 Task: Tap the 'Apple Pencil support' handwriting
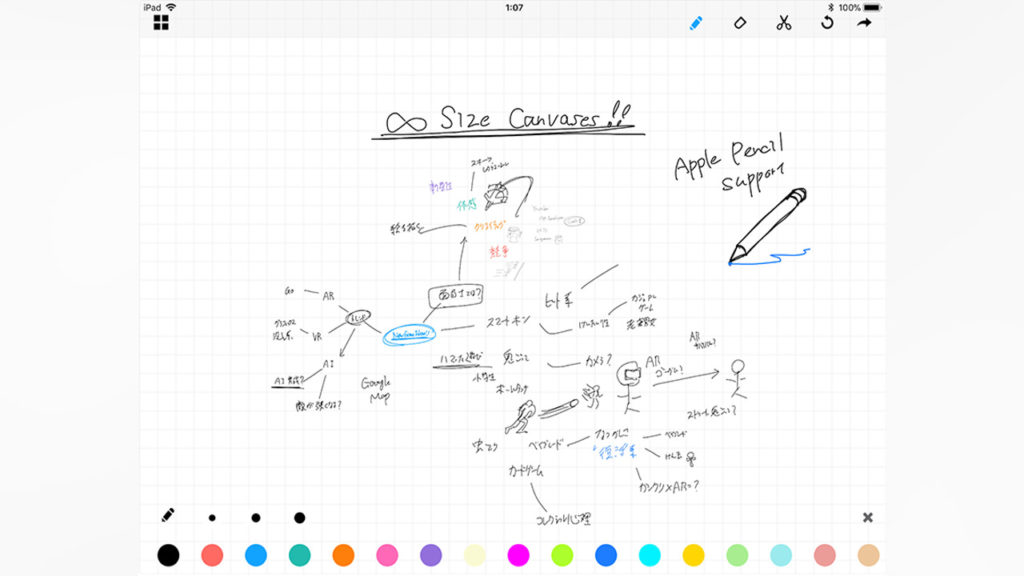point(729,163)
